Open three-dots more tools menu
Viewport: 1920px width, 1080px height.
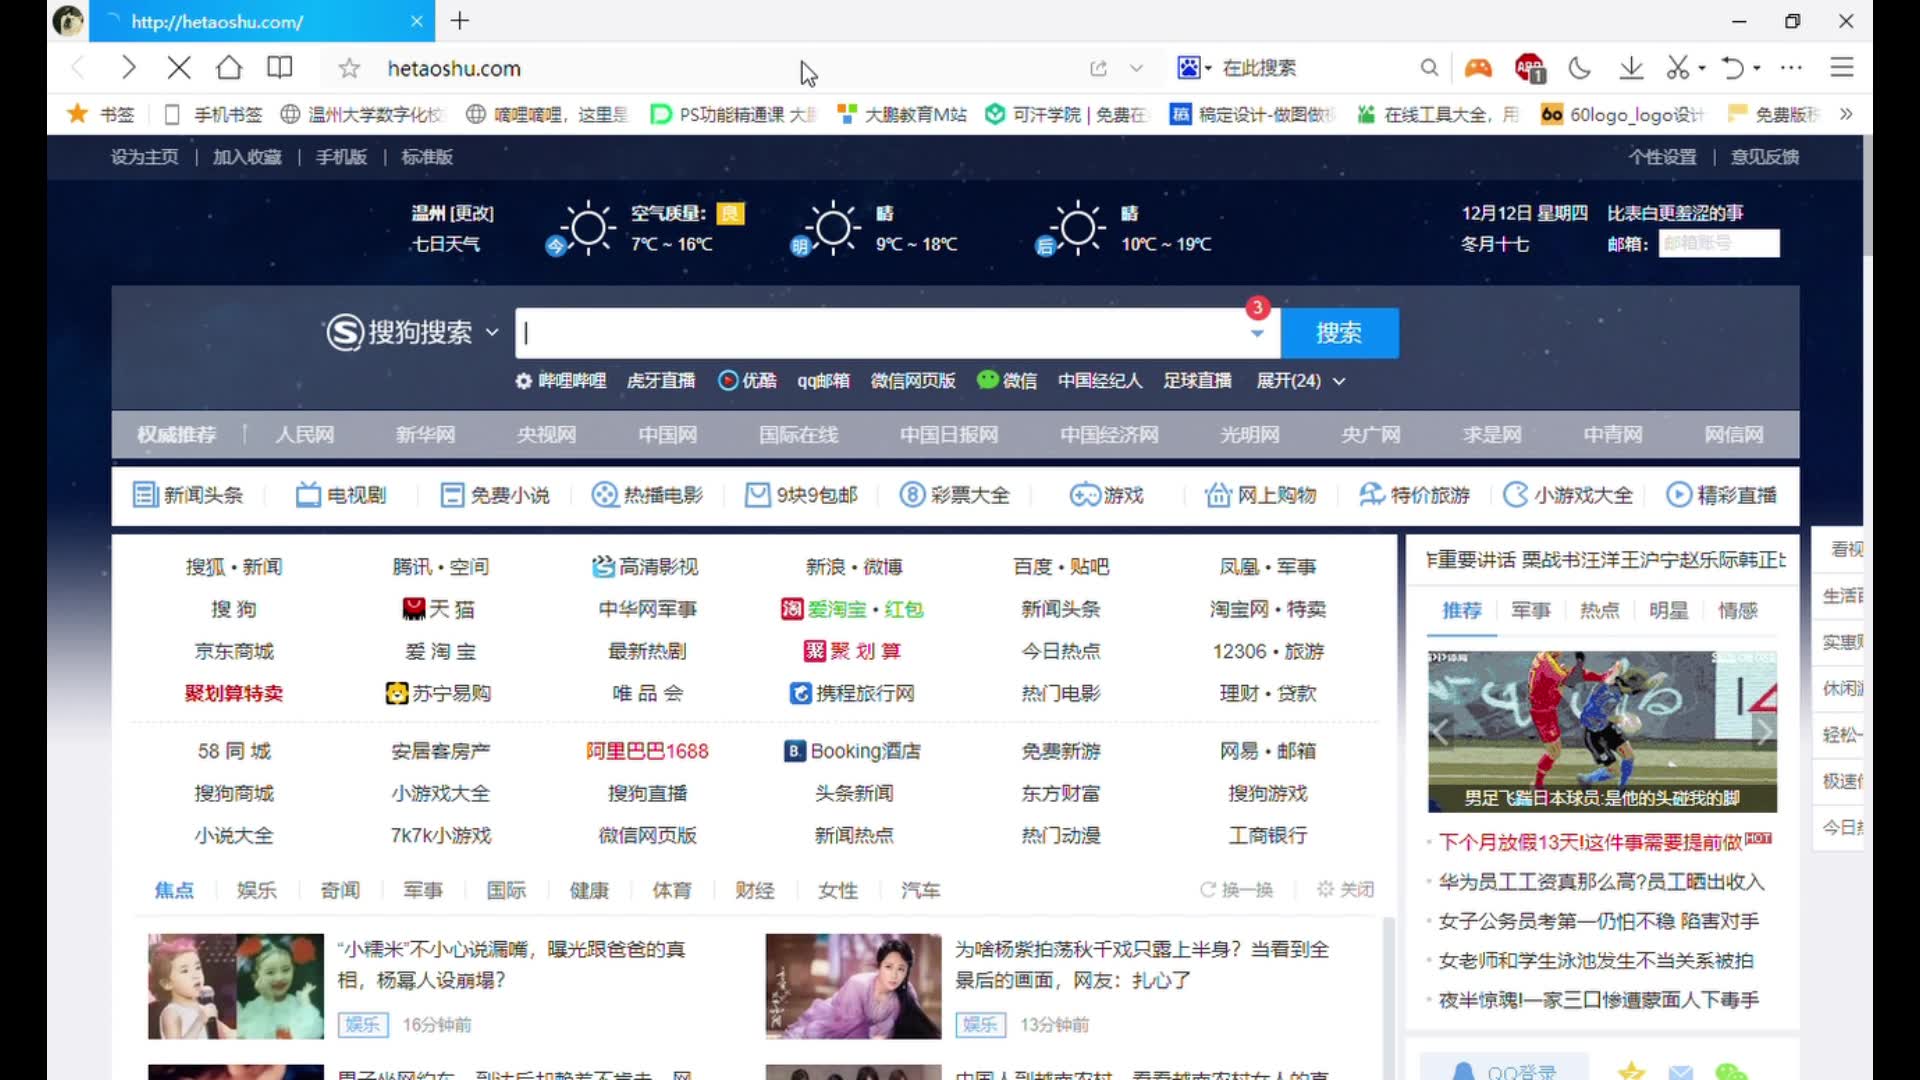tap(1791, 68)
